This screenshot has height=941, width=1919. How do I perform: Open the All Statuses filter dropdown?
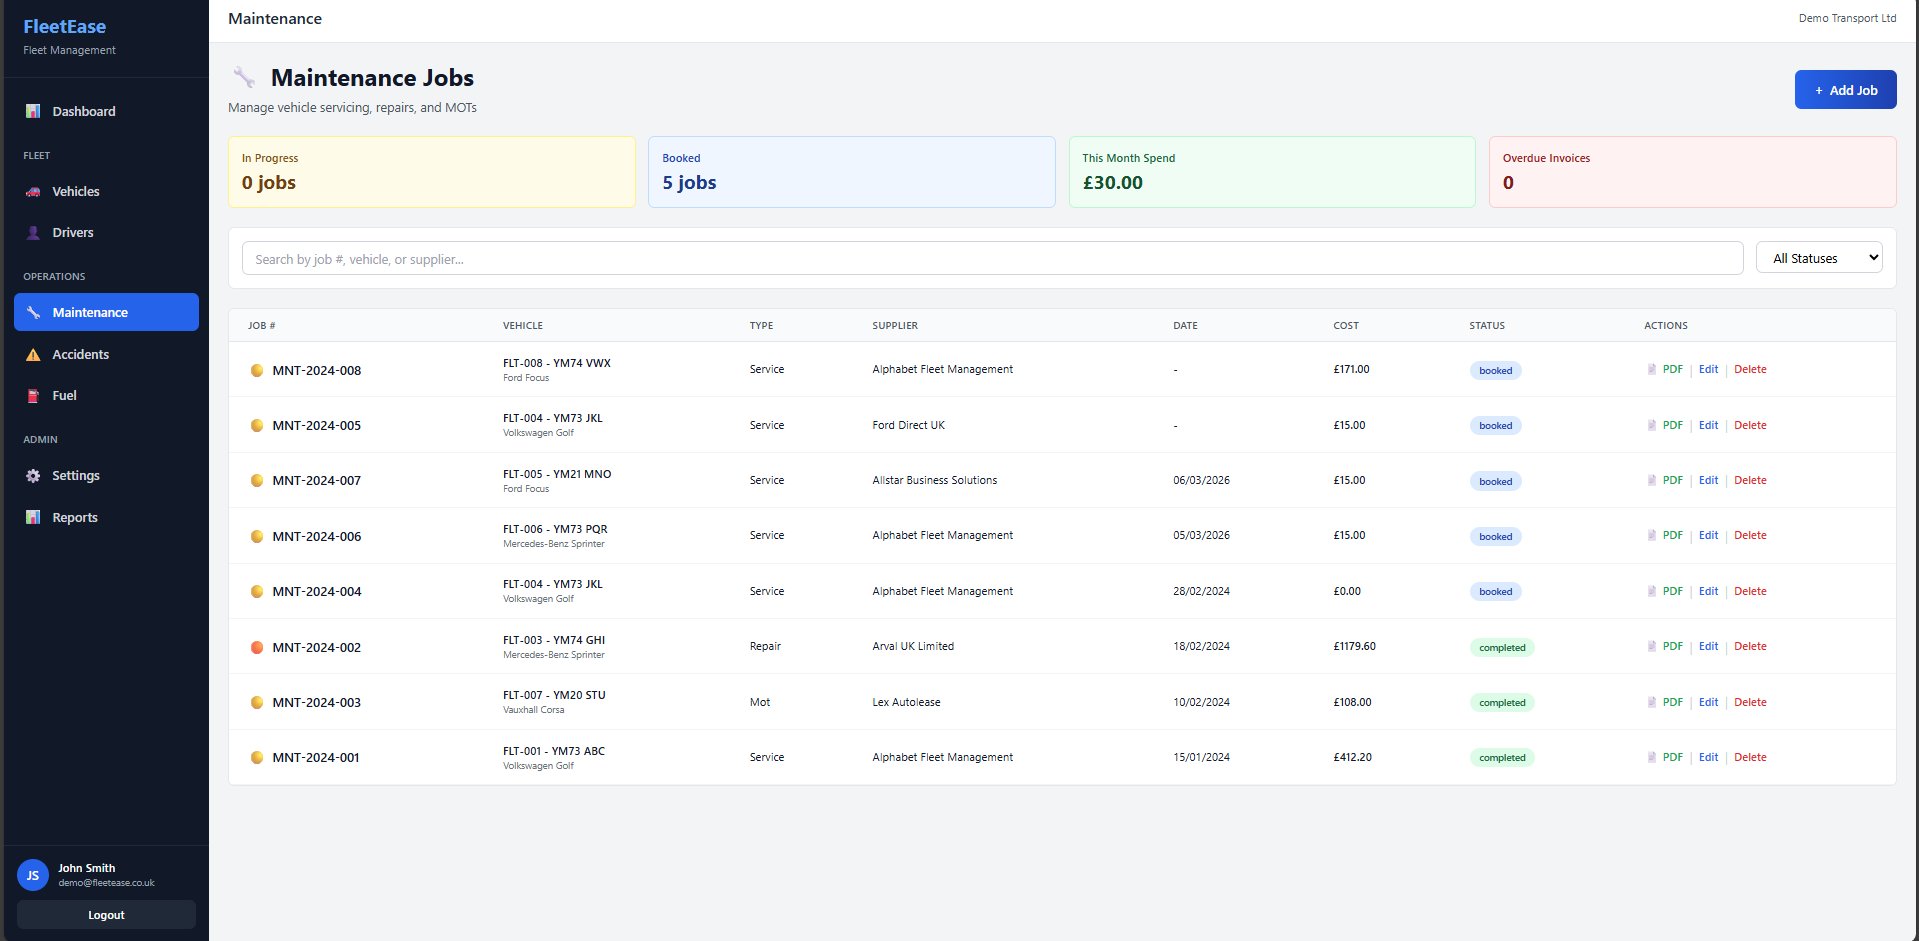1818,257
